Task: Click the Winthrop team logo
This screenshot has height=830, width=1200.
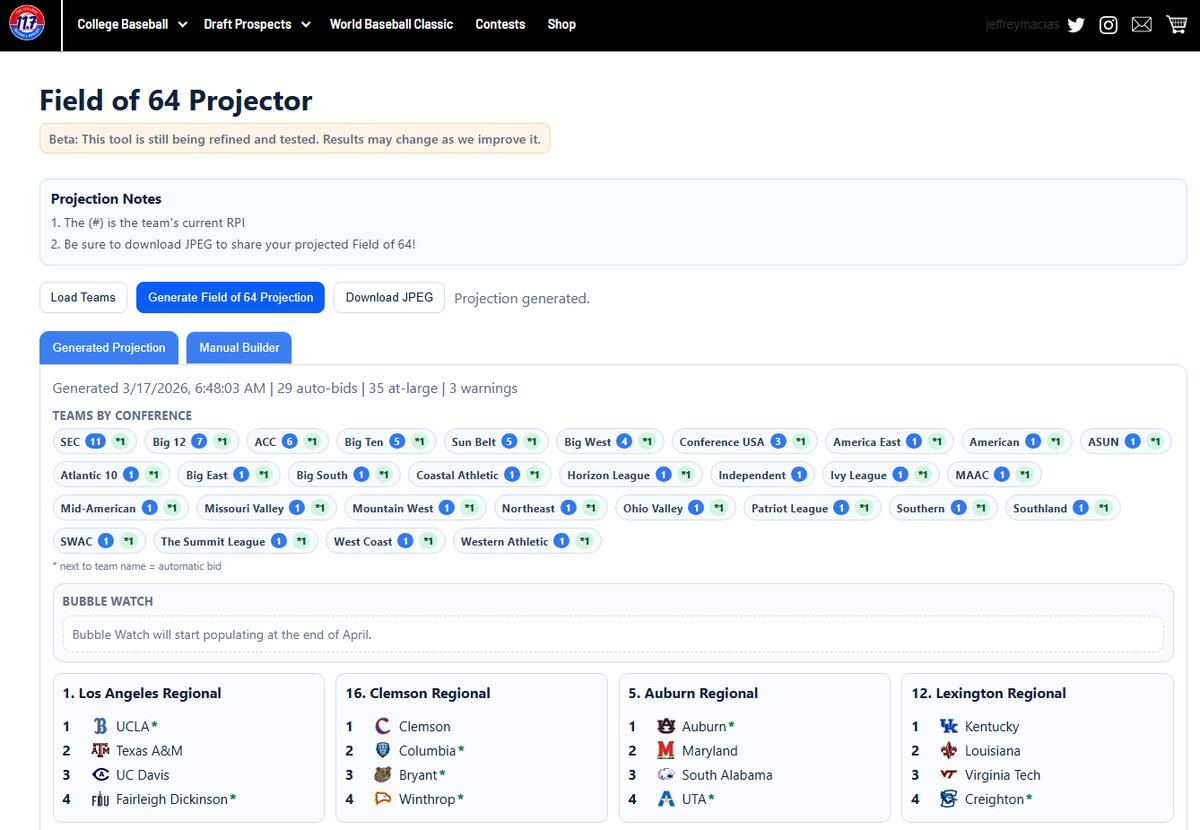Action: 383,799
